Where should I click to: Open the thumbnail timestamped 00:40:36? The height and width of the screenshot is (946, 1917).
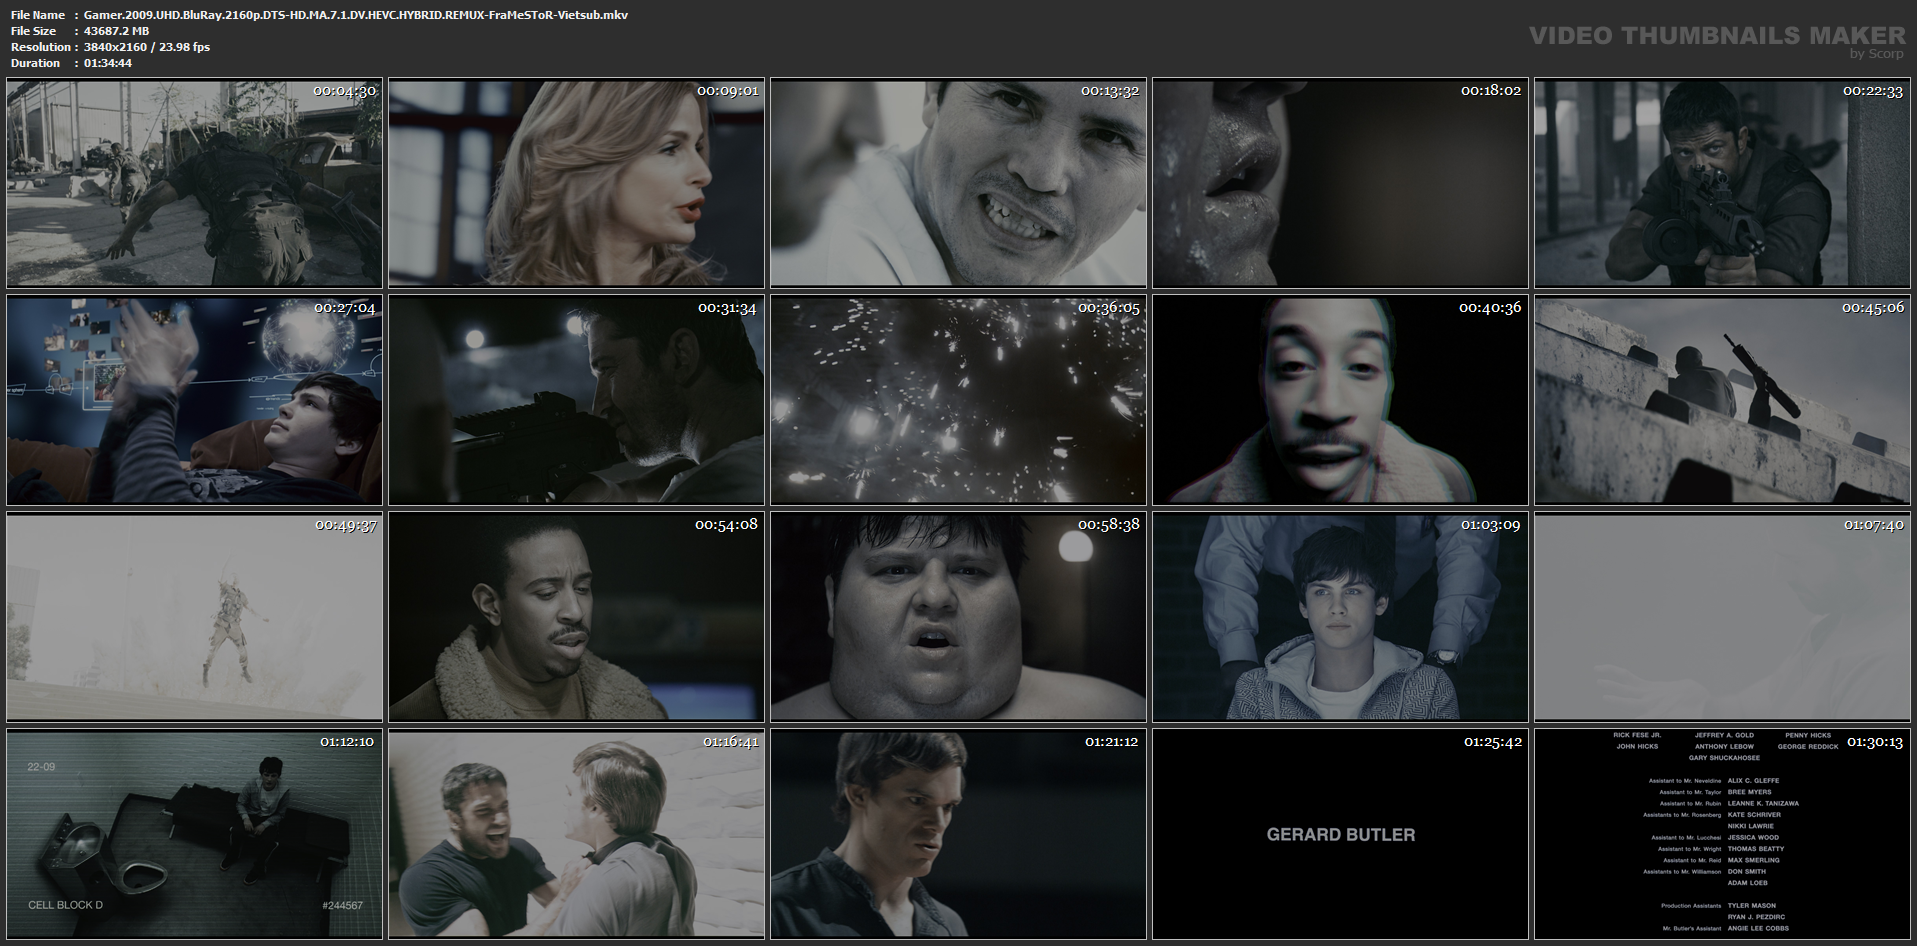1340,400
